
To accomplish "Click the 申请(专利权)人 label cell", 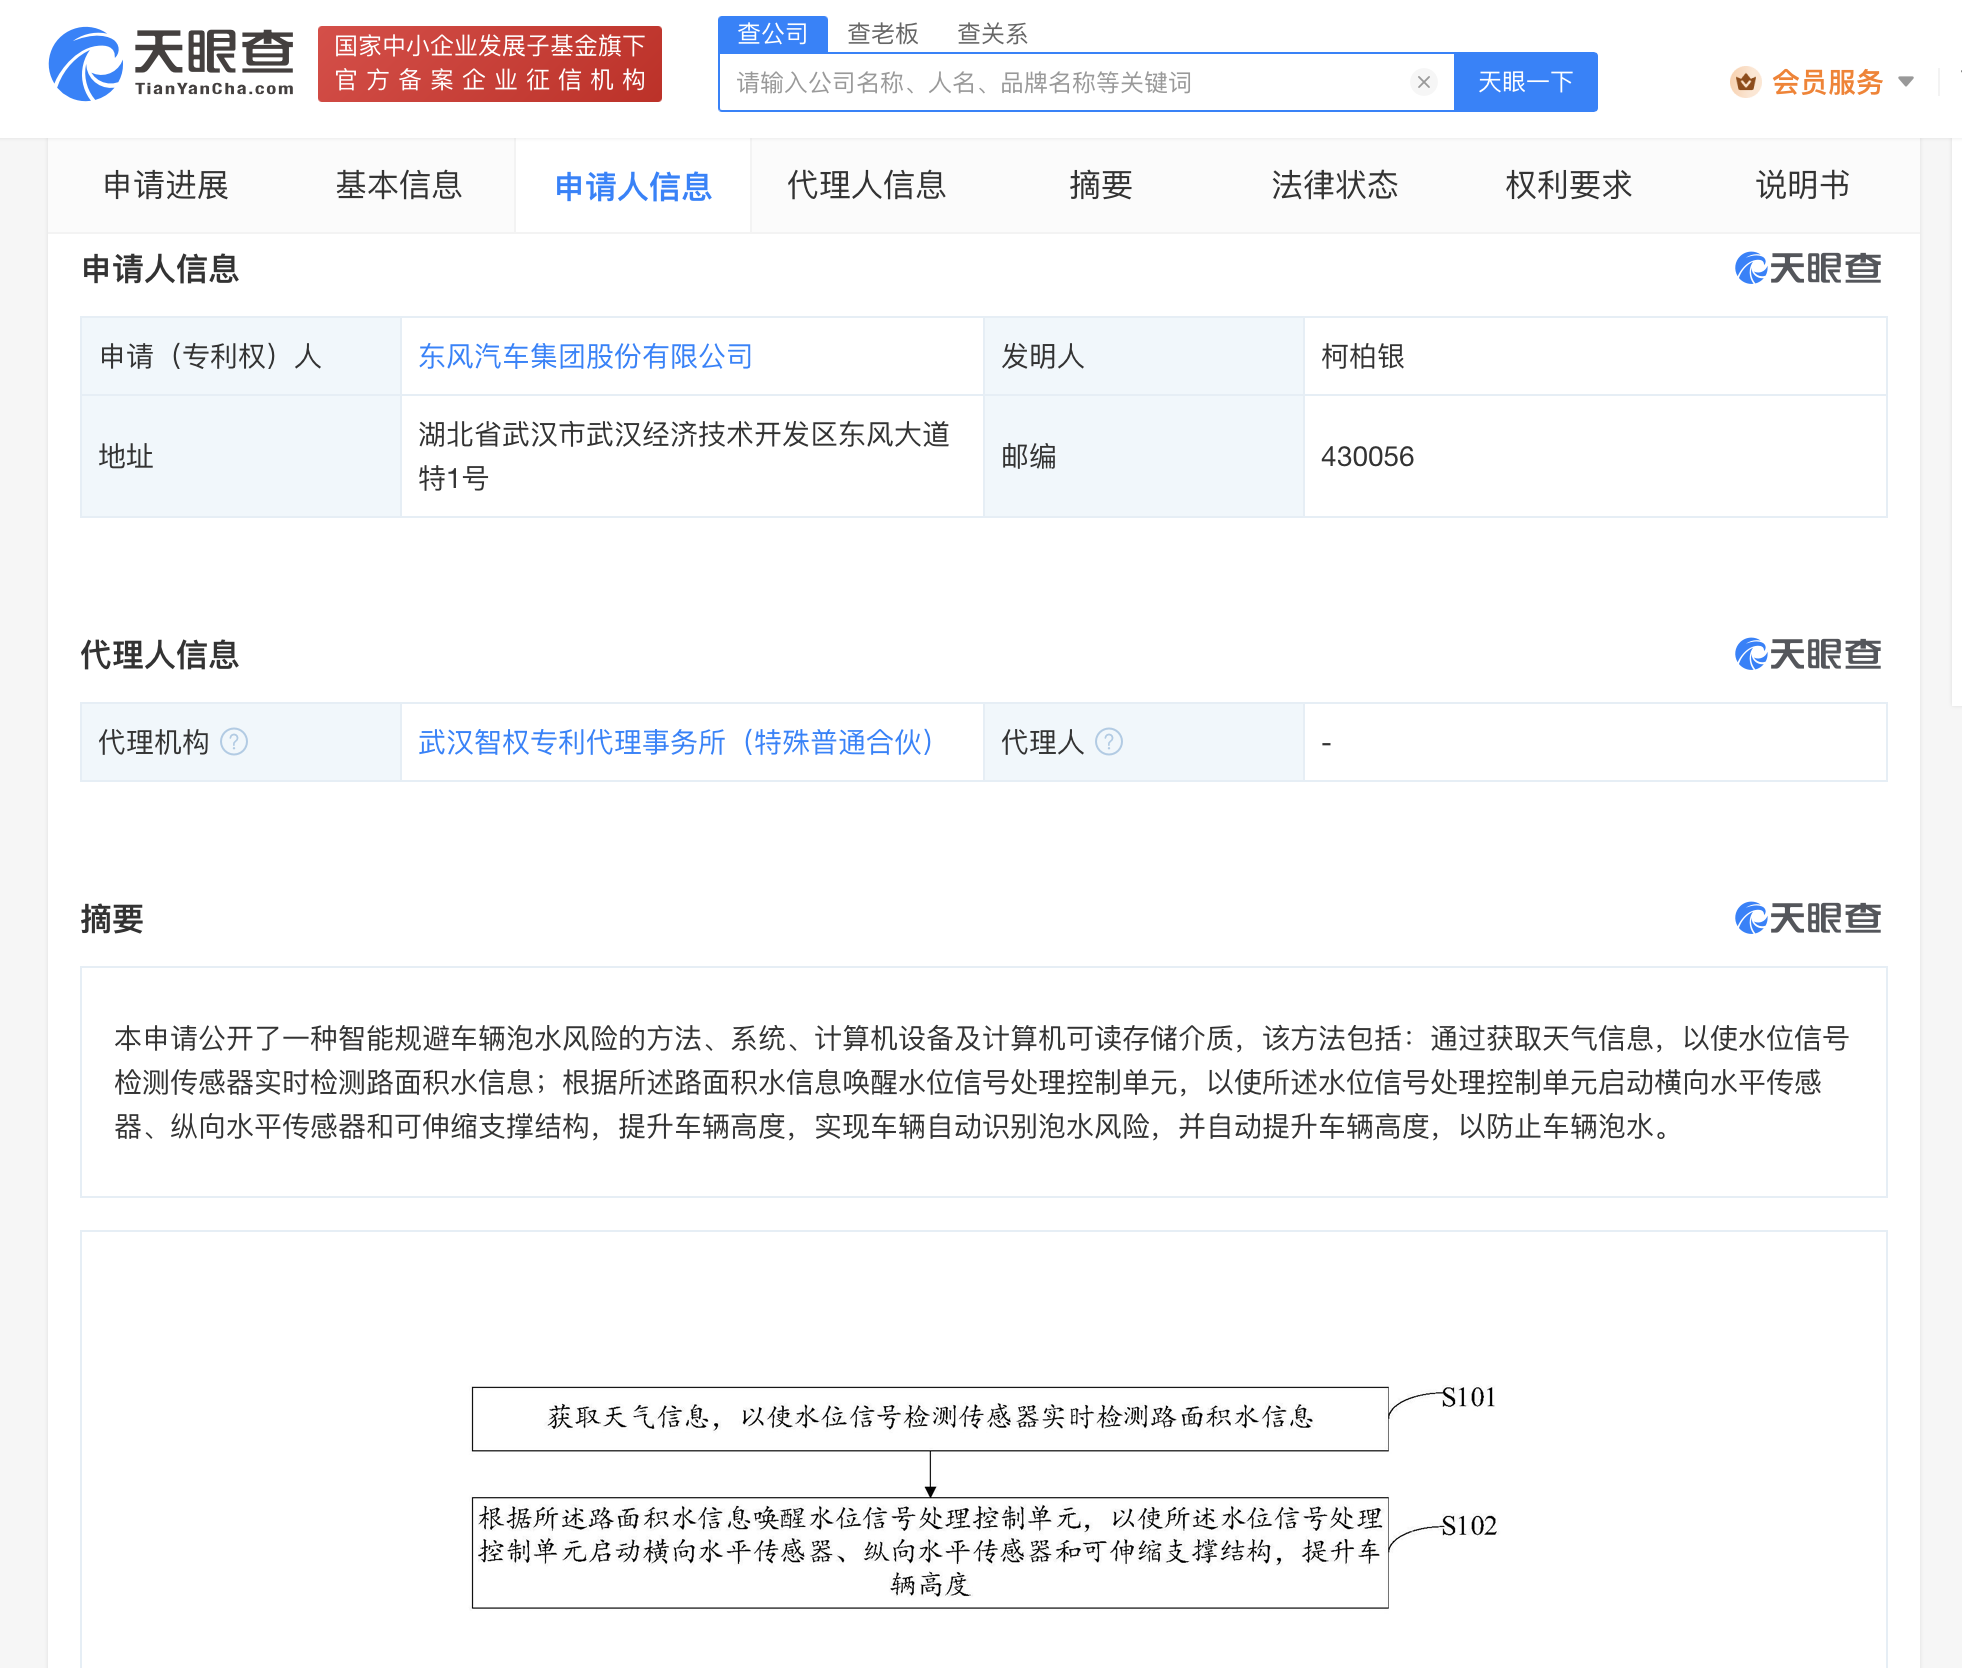I will (x=241, y=356).
